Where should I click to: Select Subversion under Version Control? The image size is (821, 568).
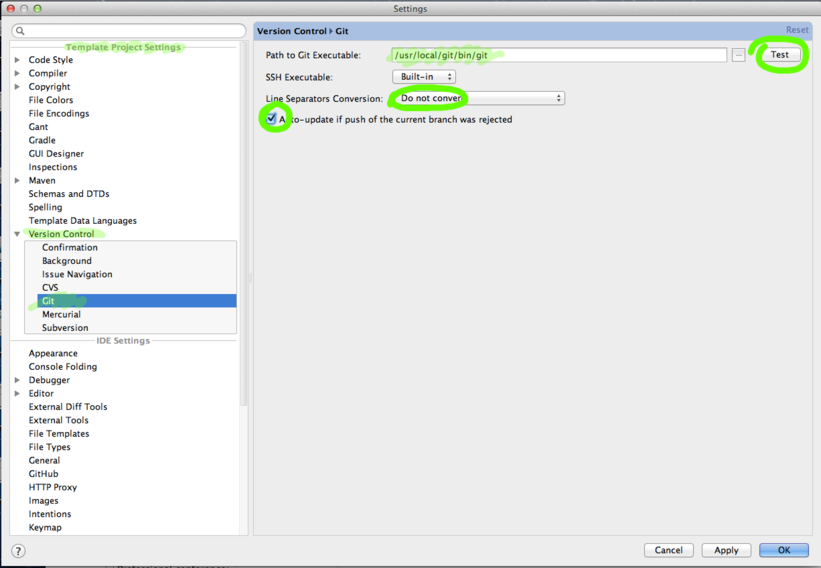coord(65,328)
